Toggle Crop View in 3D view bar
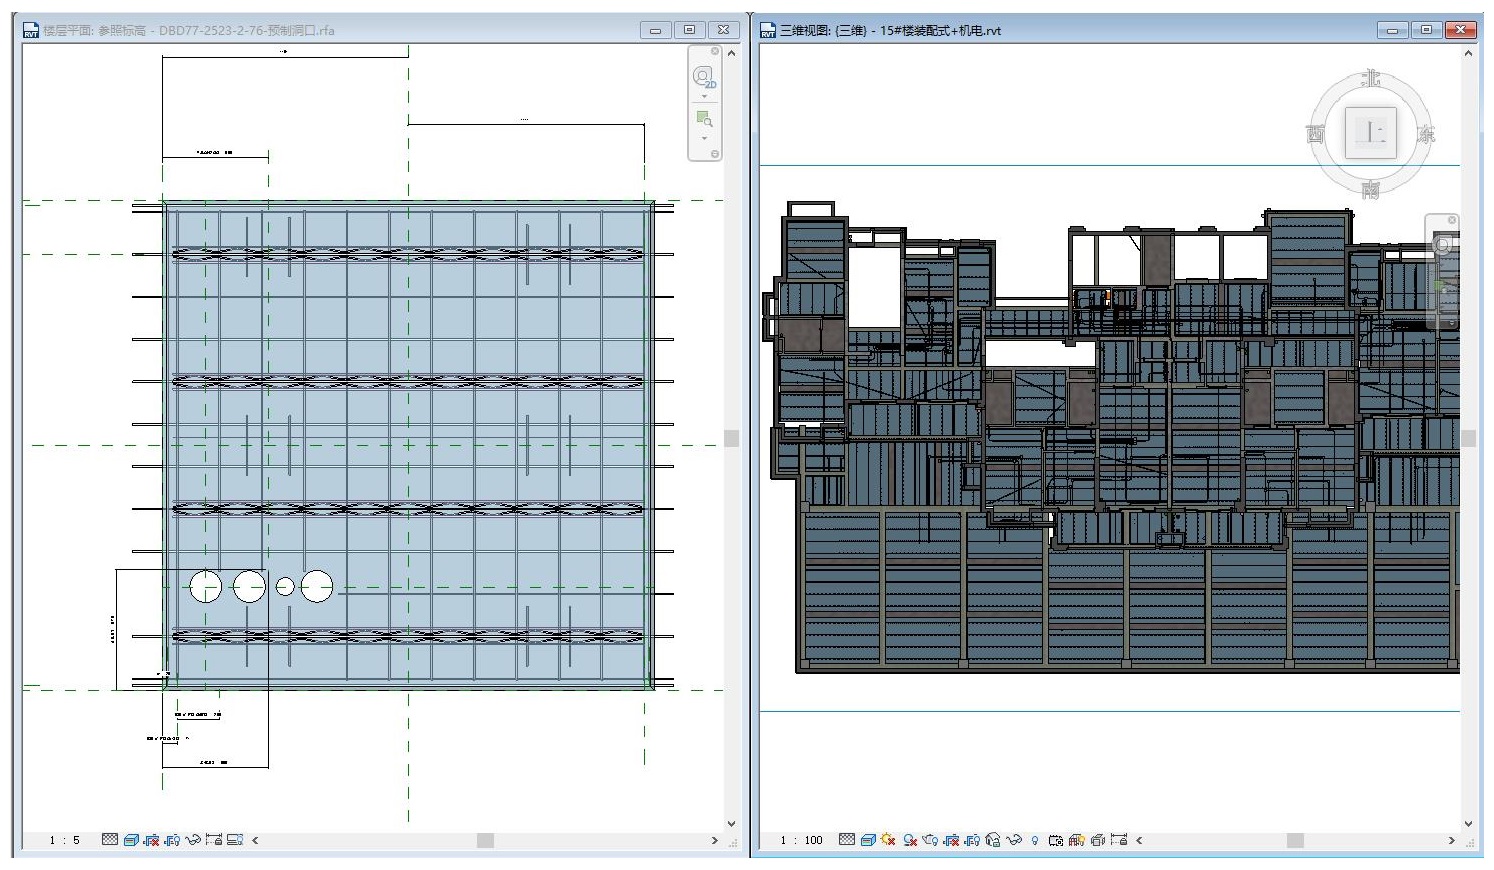1494x870 pixels. tap(951, 840)
